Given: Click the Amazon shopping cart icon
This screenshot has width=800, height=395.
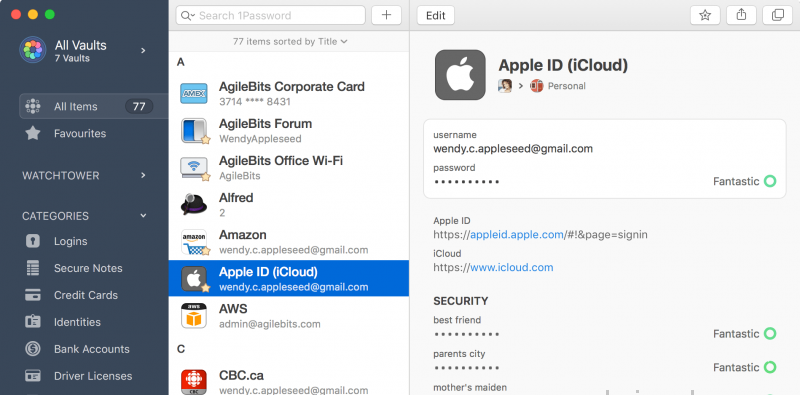Looking at the screenshot, I should pos(194,242).
